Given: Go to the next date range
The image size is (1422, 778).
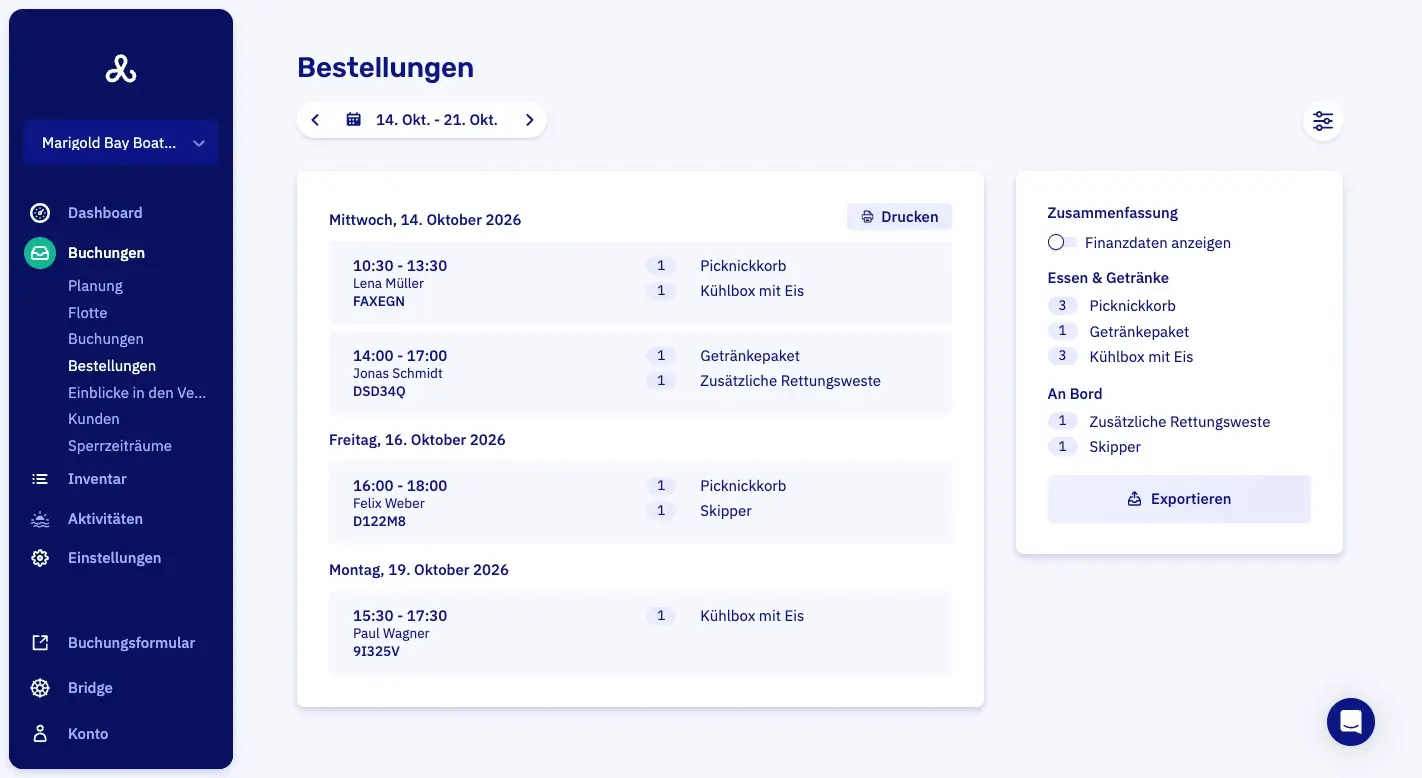Looking at the screenshot, I should pos(529,120).
